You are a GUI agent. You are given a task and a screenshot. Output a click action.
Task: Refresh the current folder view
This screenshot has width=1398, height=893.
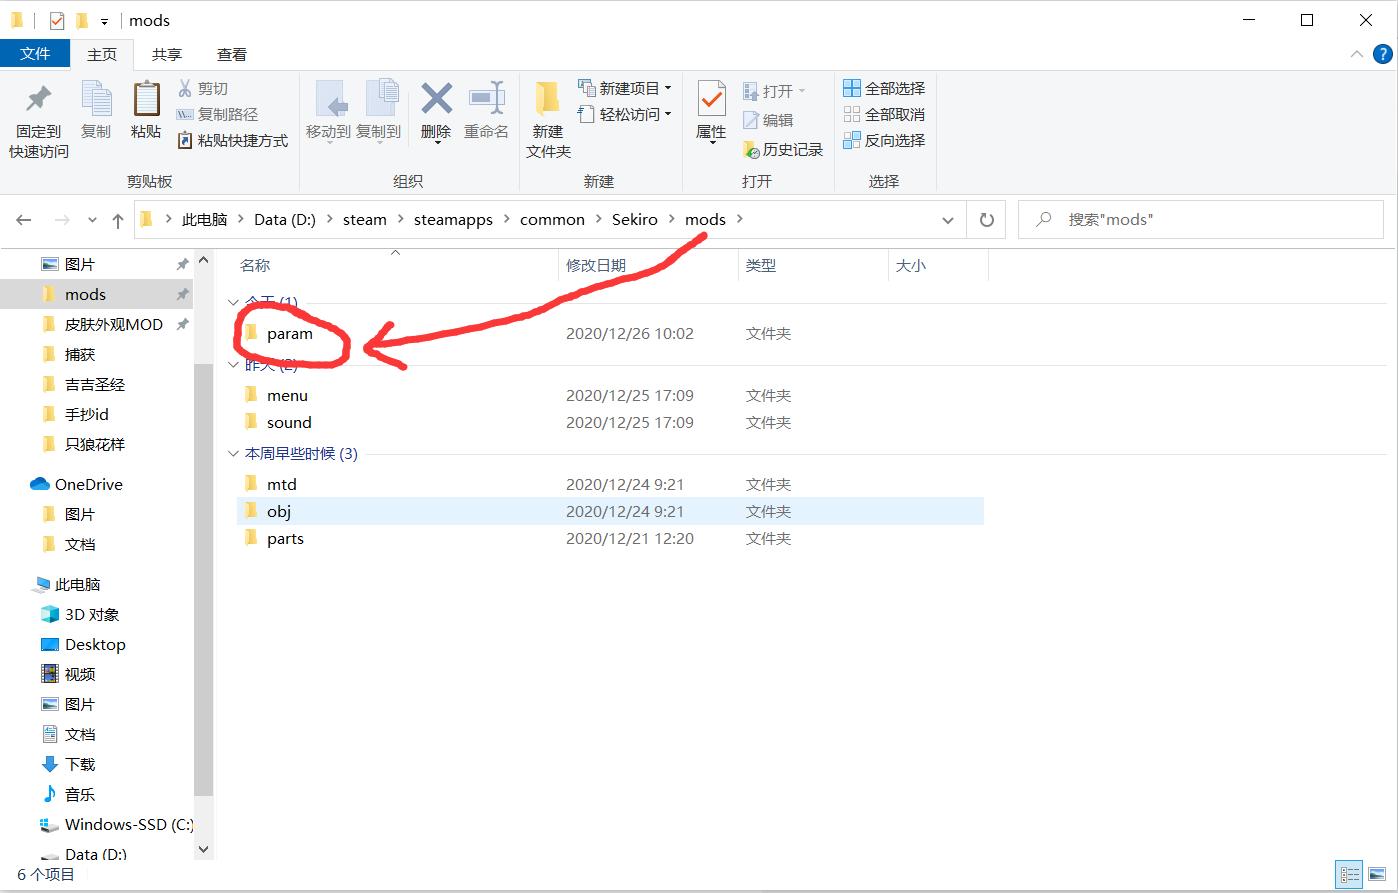(987, 220)
